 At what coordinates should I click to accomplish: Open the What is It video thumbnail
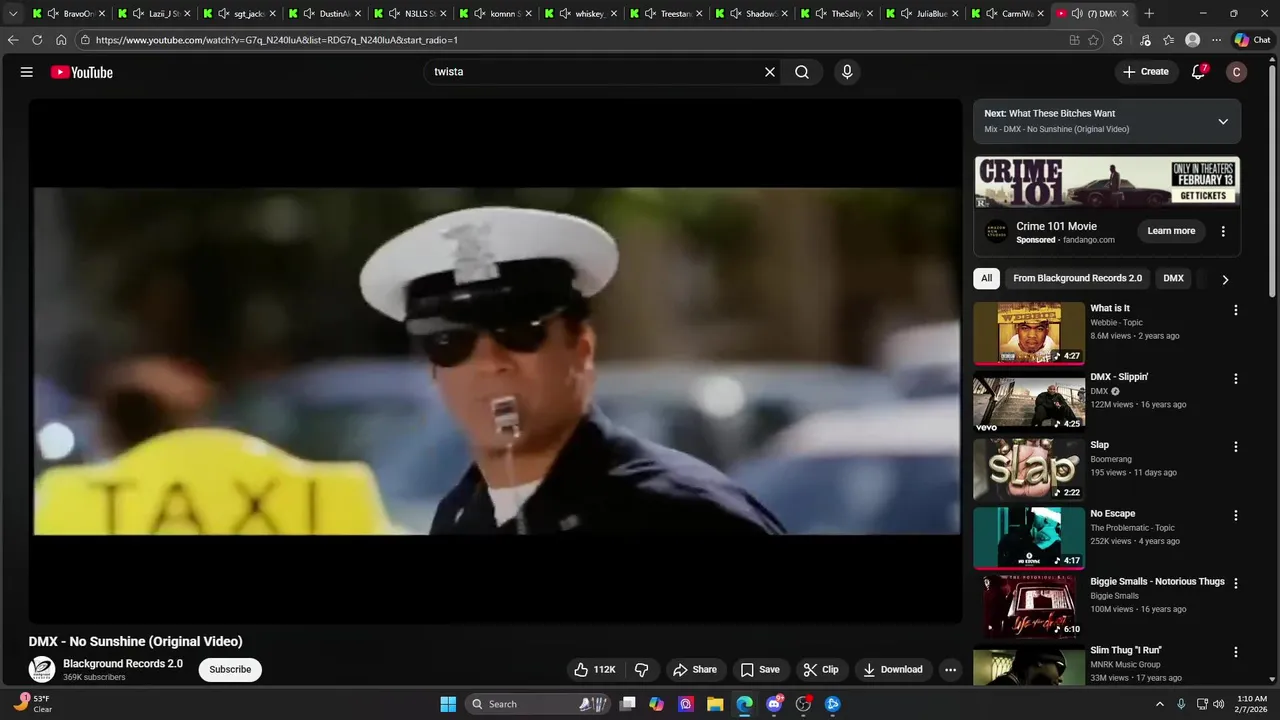[x=1029, y=333]
